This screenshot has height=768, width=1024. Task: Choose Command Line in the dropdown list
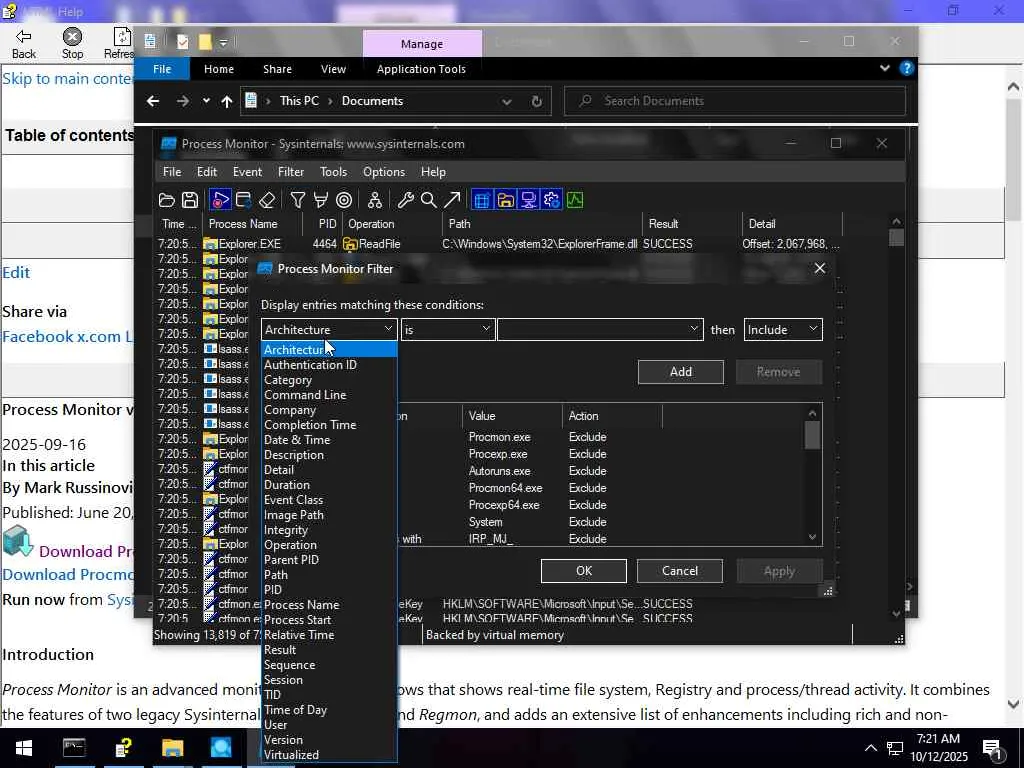click(305, 394)
